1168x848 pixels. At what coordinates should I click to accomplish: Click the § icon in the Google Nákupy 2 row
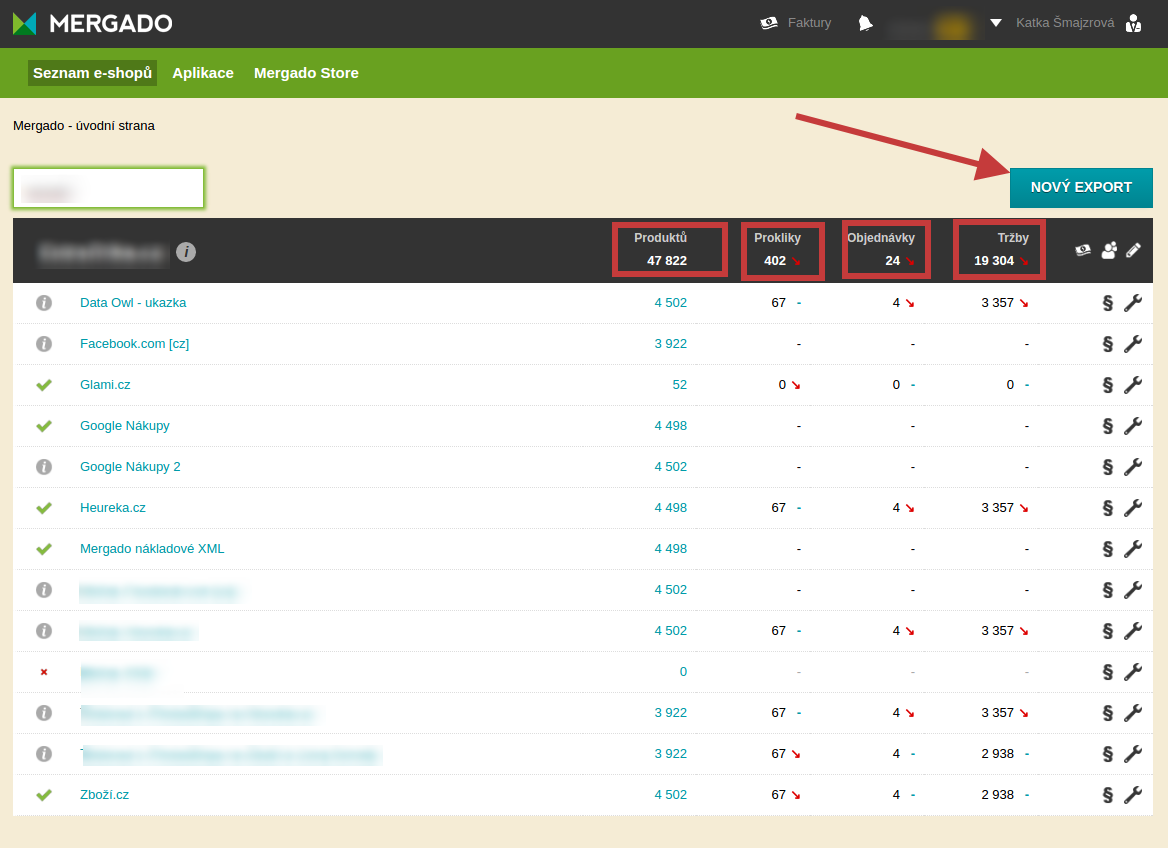click(x=1108, y=466)
